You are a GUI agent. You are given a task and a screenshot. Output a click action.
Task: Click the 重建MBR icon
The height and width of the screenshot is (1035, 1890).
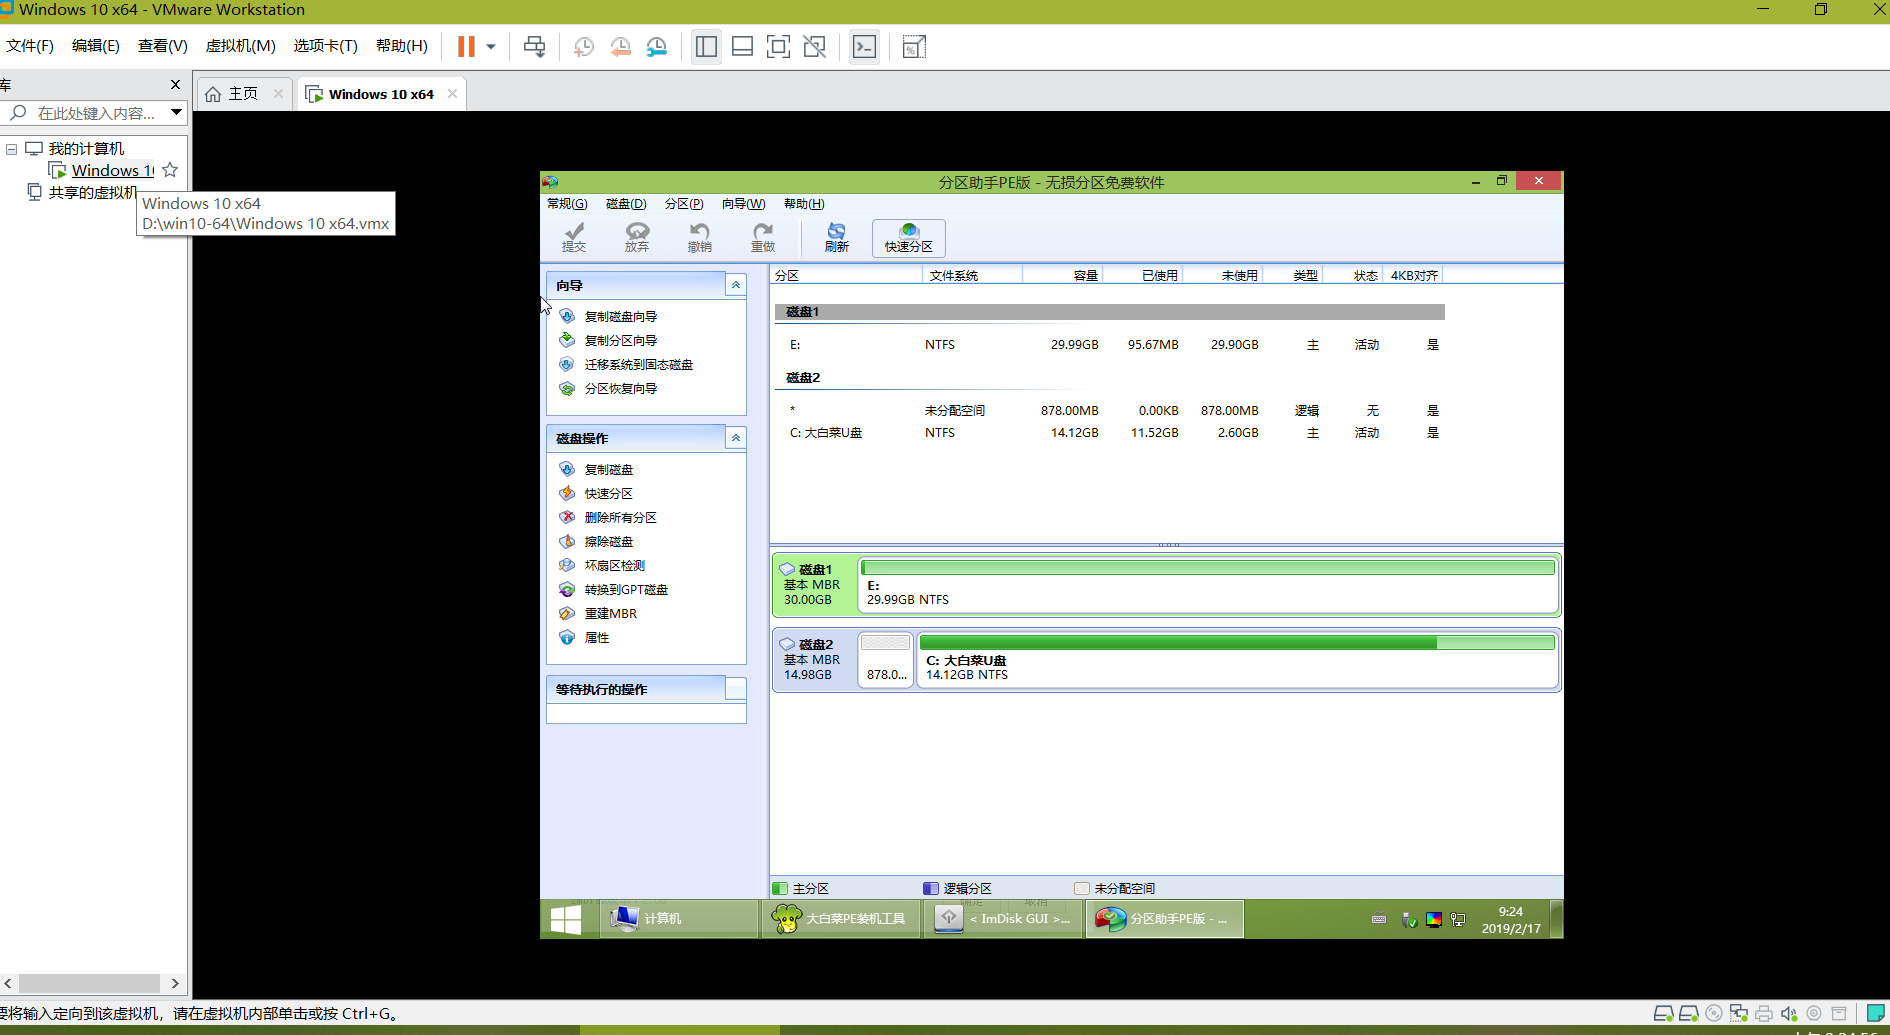567,613
